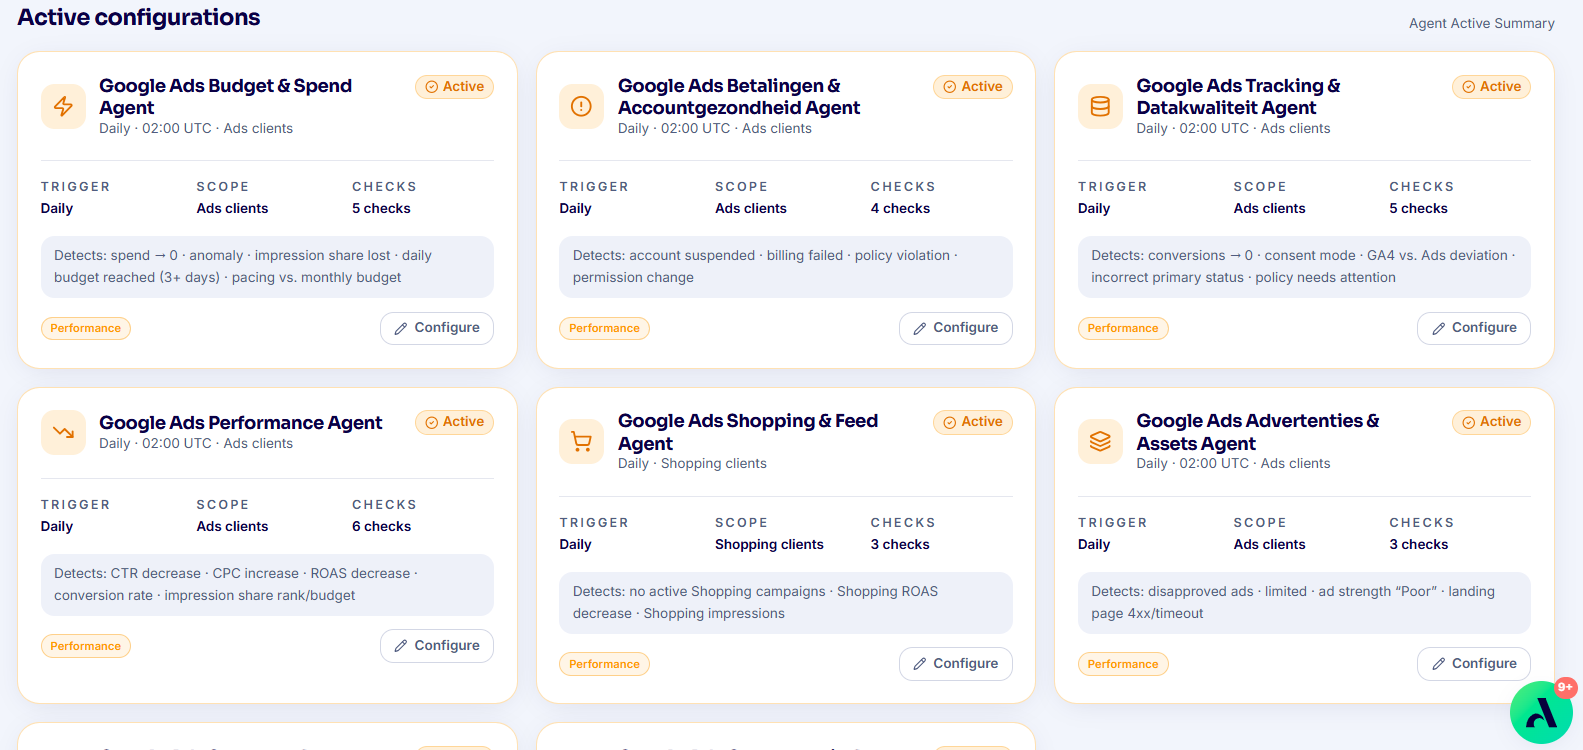Screen dimensions: 1583x750
Task: Click the alert circle icon of Betalingen Agent
Action: [581, 107]
